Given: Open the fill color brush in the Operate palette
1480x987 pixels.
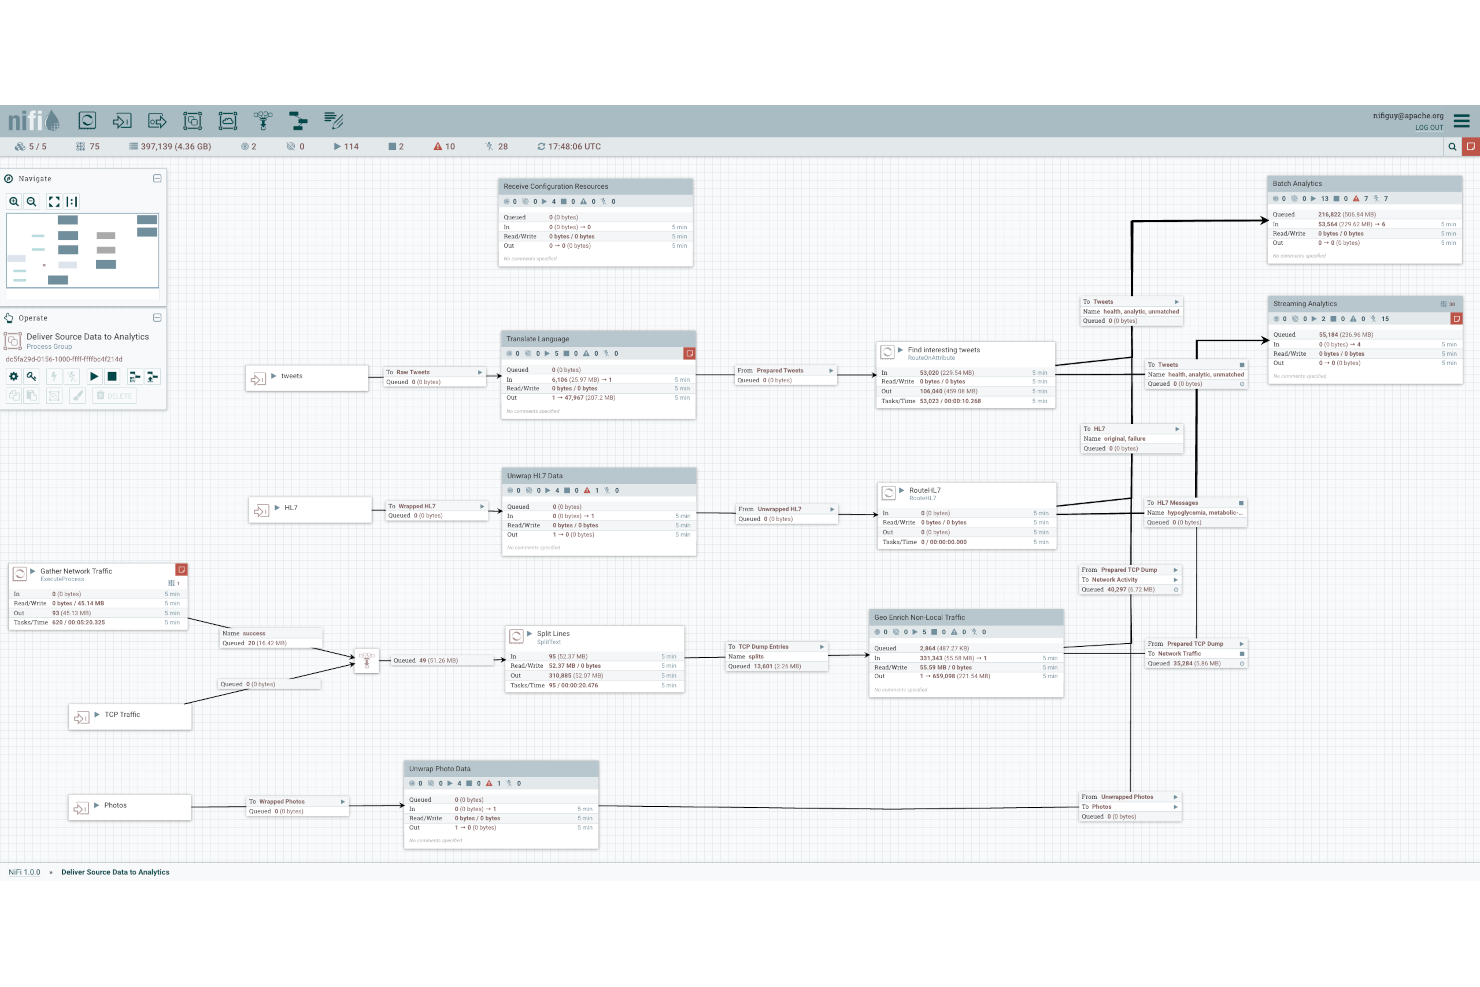Looking at the screenshot, I should (79, 394).
